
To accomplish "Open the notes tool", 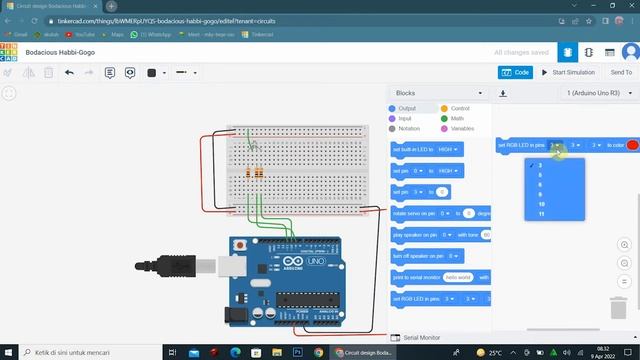I will click(110, 73).
